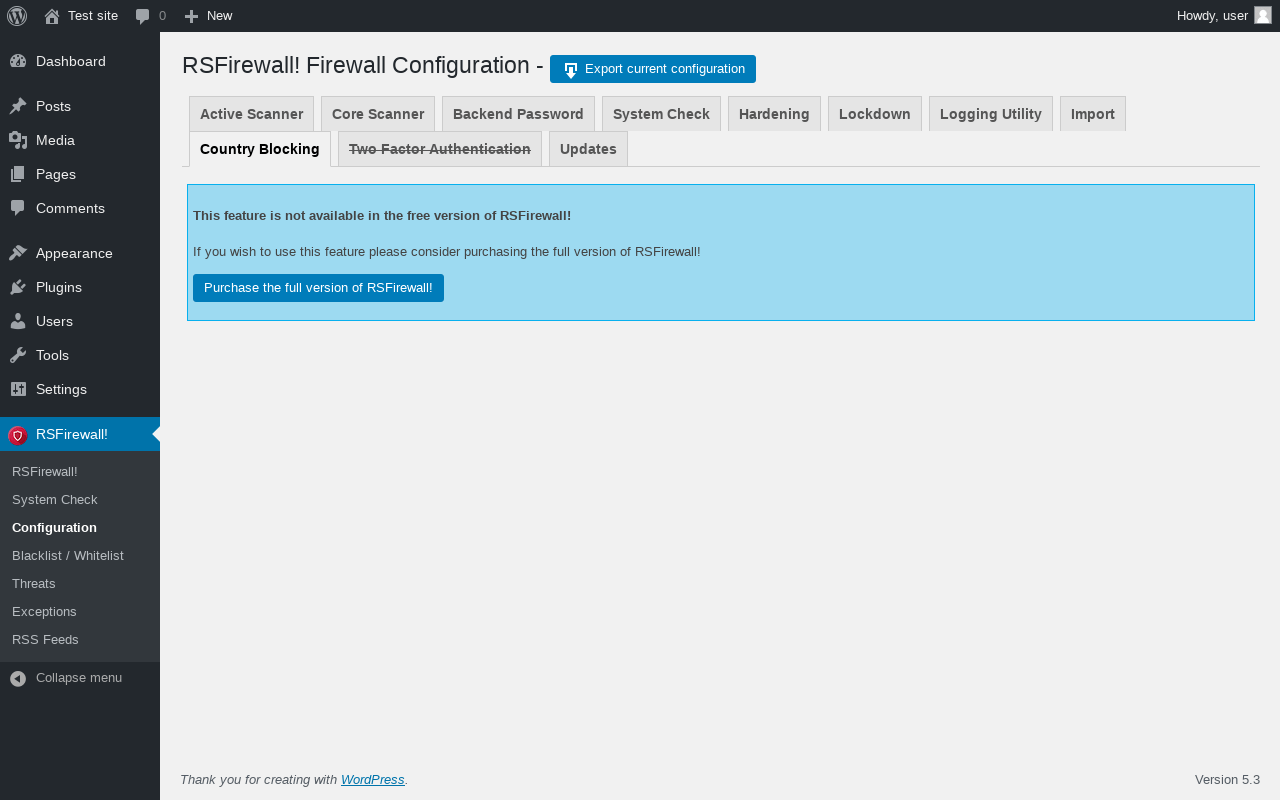Switch to the Lockdown tab
1280x800 pixels.
point(875,114)
